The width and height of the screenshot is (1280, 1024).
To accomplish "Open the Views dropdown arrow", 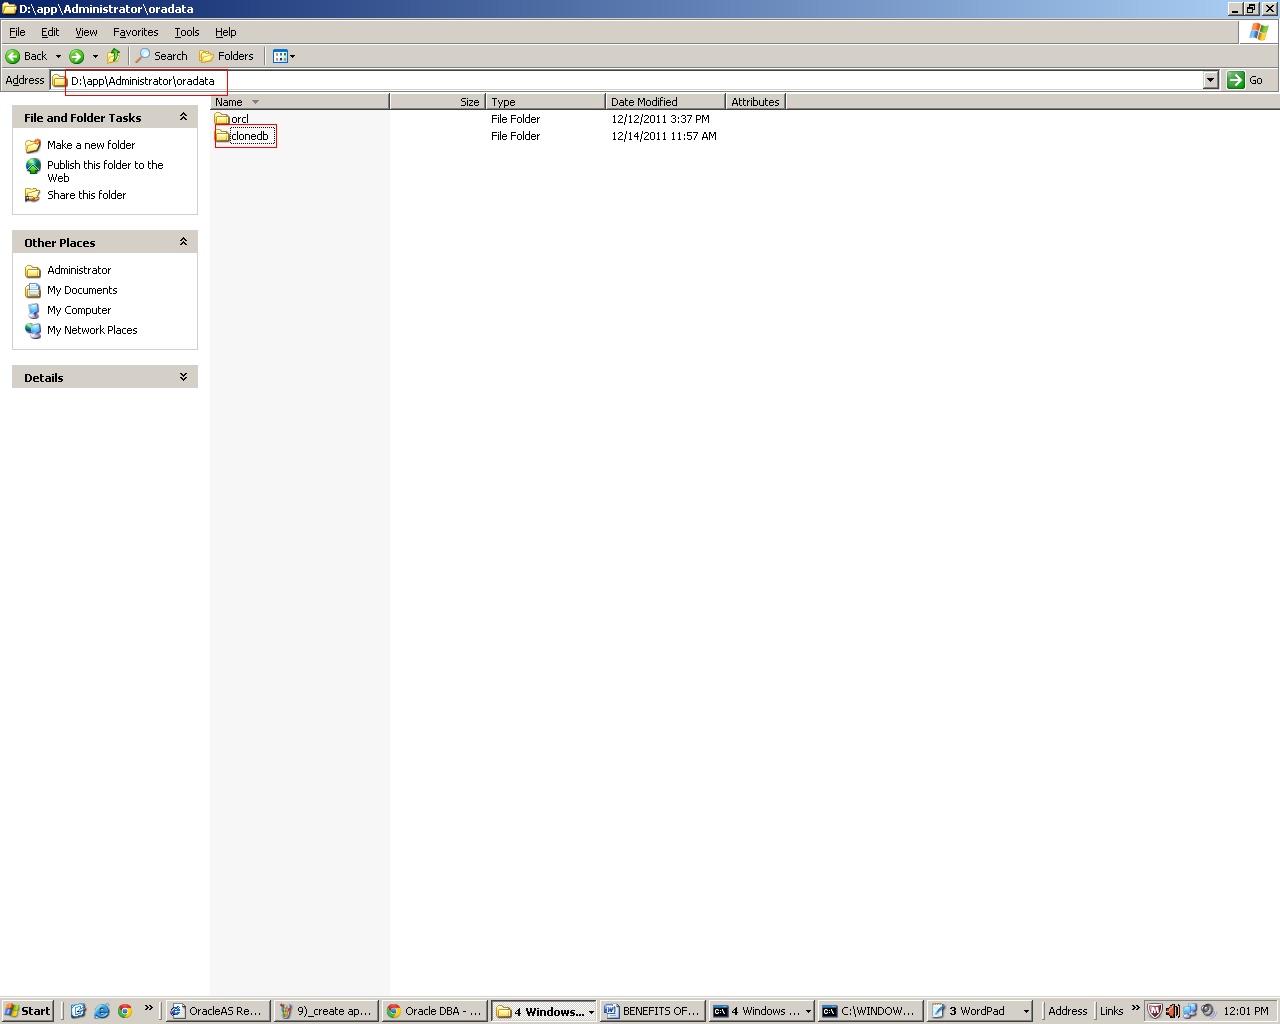I will 292,56.
